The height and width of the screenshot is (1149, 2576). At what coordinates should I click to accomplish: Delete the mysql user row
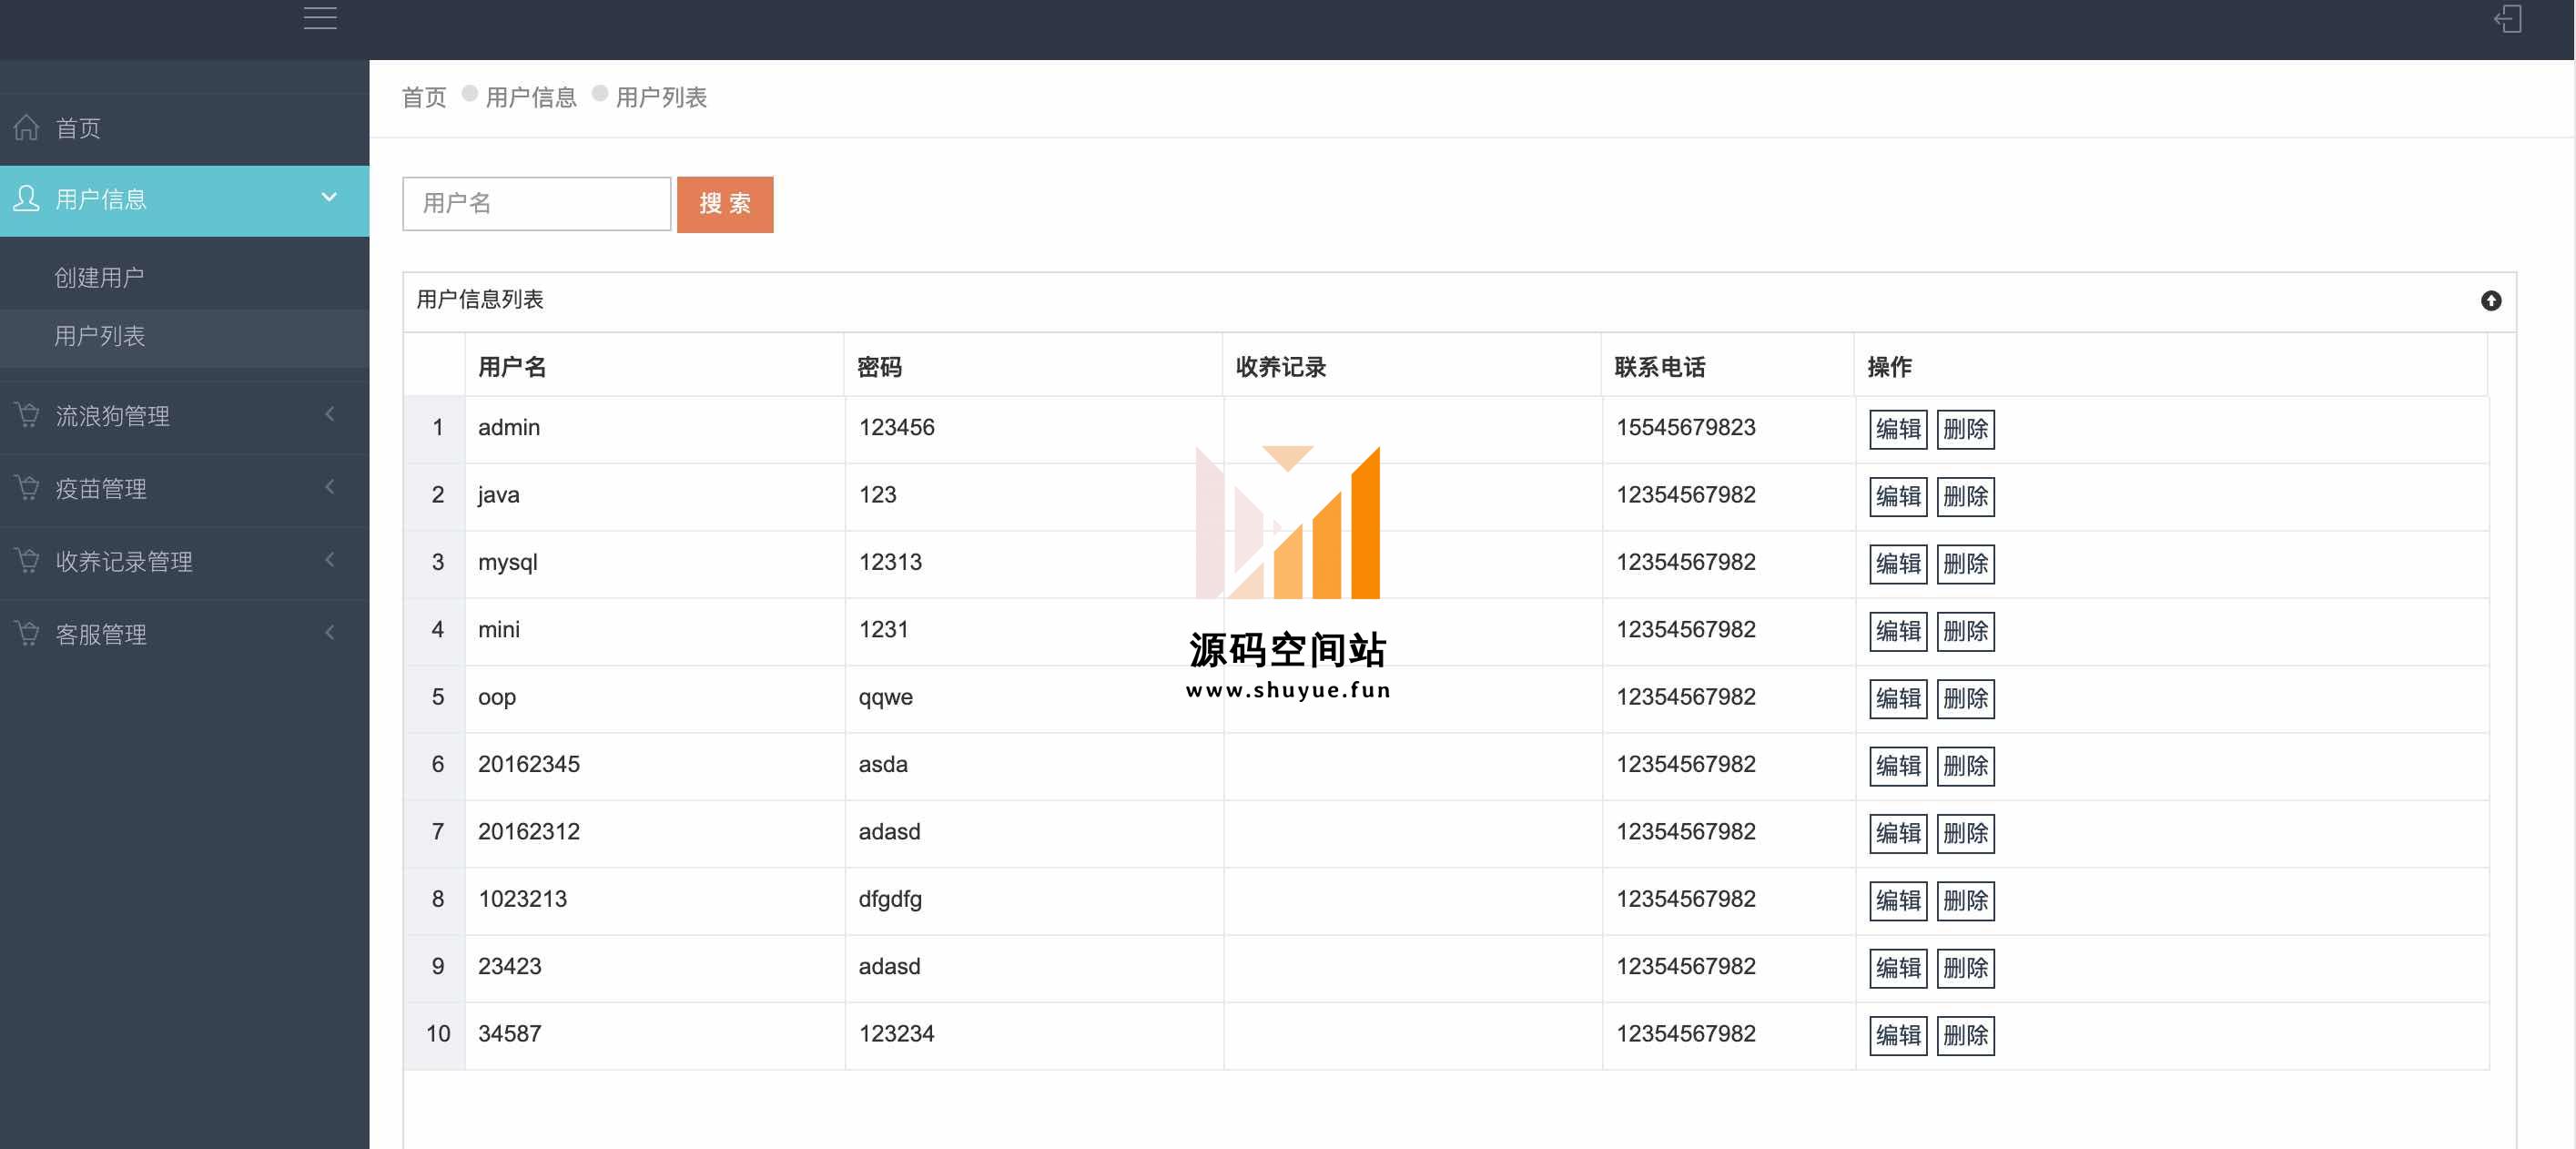pyautogui.click(x=1966, y=564)
